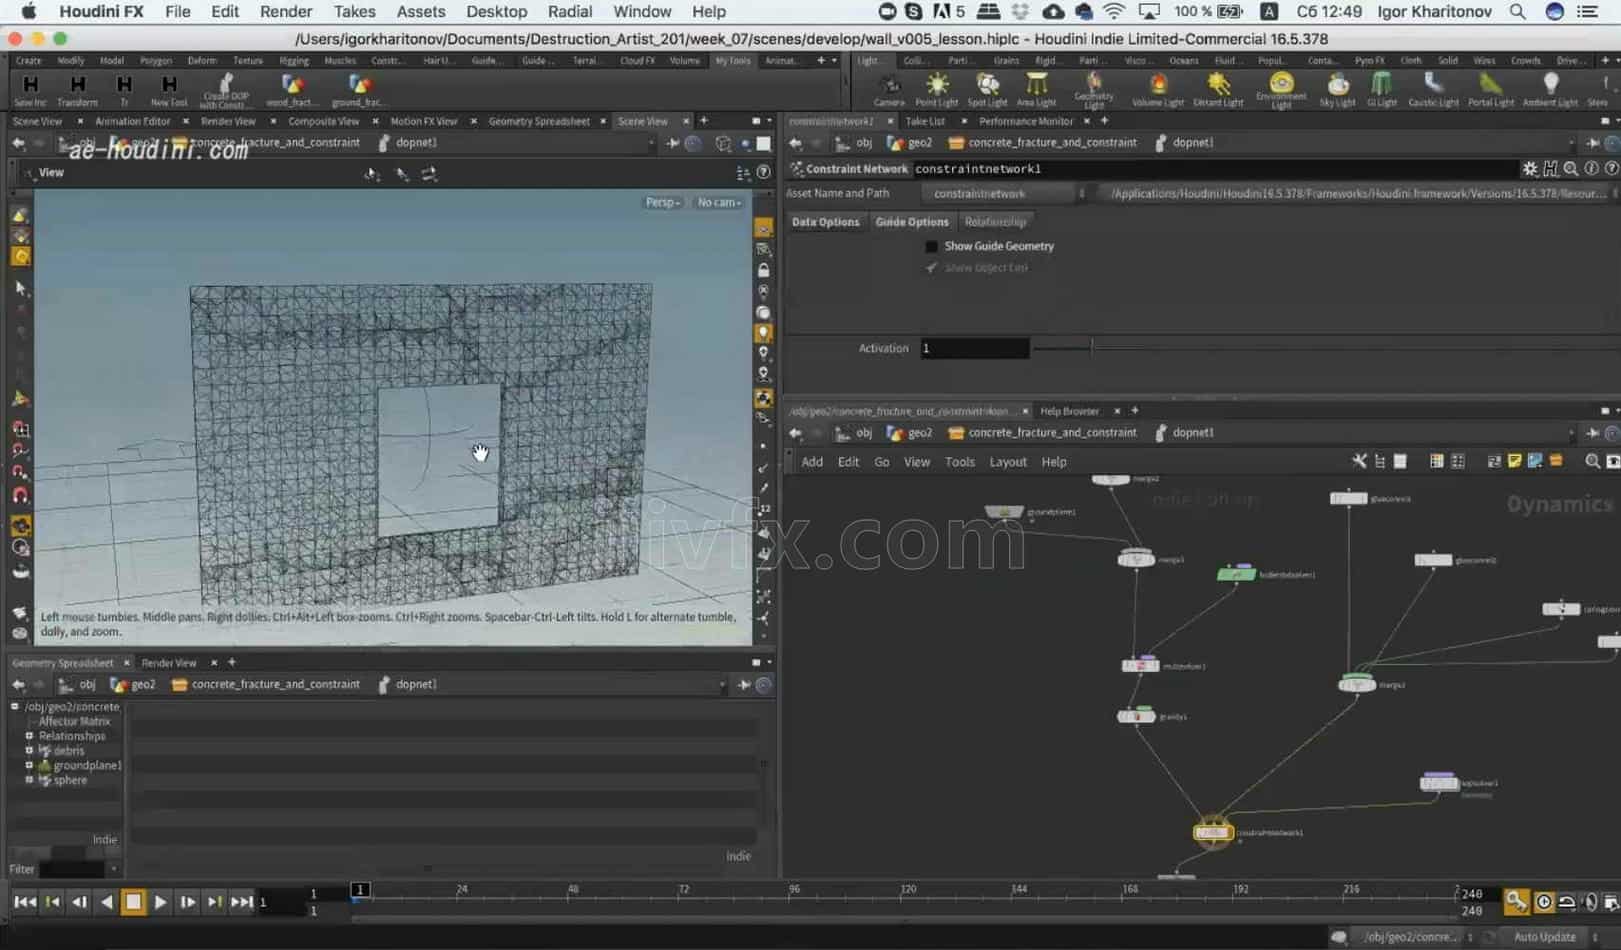Viewport: 1621px width, 950px height.
Task: Click network editor find magnifier icon
Action: (1592, 461)
